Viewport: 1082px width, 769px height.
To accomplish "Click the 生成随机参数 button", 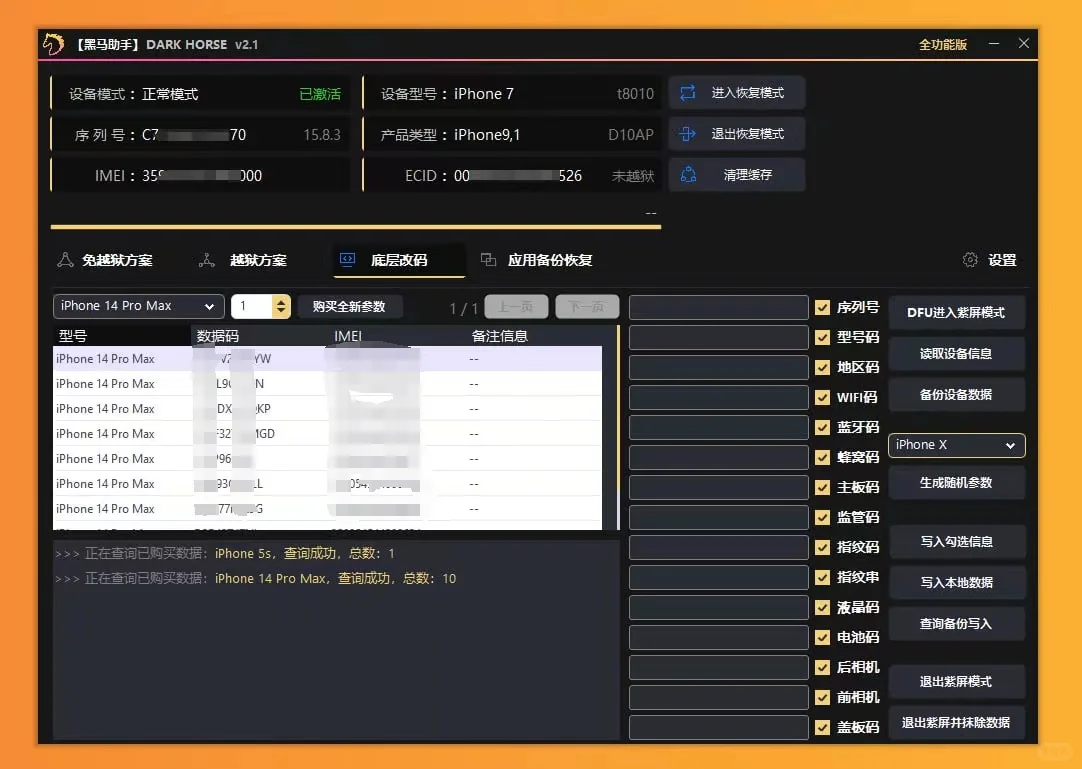I will click(956, 483).
